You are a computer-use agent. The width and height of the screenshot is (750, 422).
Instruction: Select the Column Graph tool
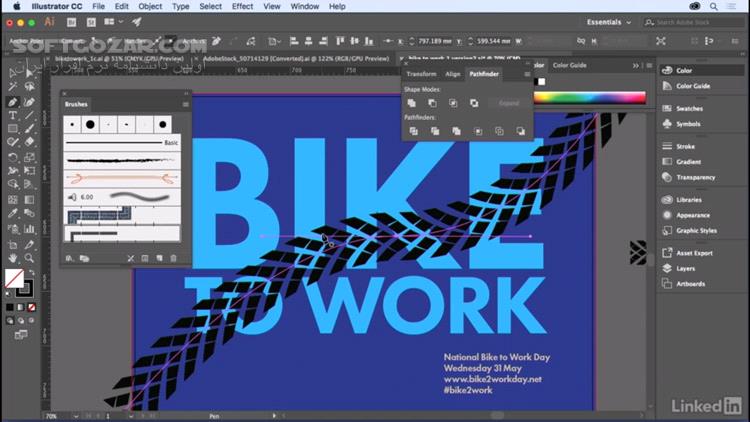[x=29, y=229]
